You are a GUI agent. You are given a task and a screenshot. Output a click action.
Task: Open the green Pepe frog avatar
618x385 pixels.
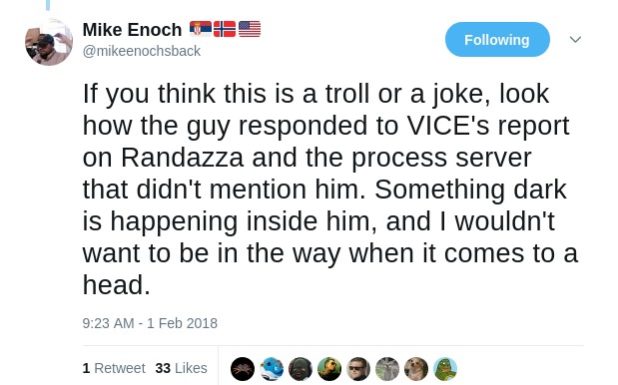pos(445,369)
